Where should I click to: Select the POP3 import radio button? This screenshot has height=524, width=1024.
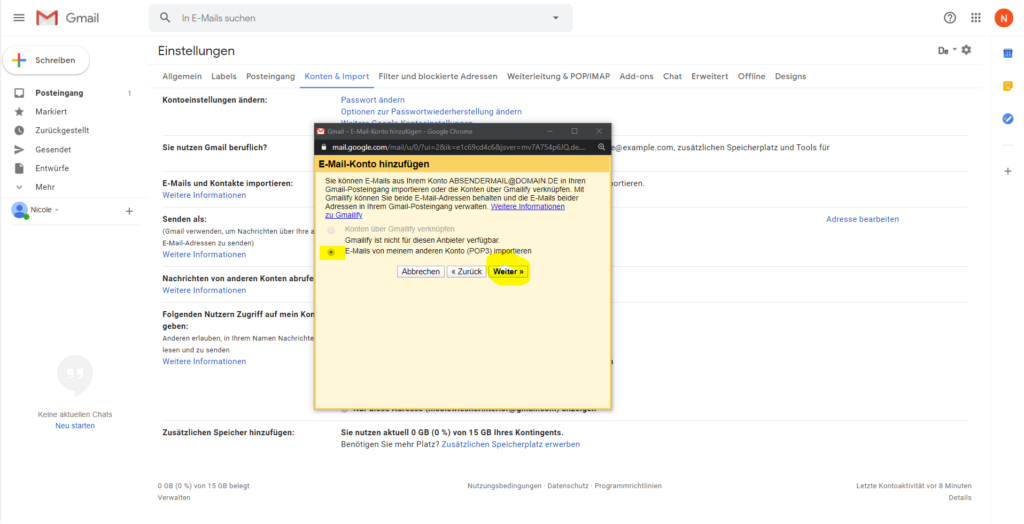pos(331,252)
